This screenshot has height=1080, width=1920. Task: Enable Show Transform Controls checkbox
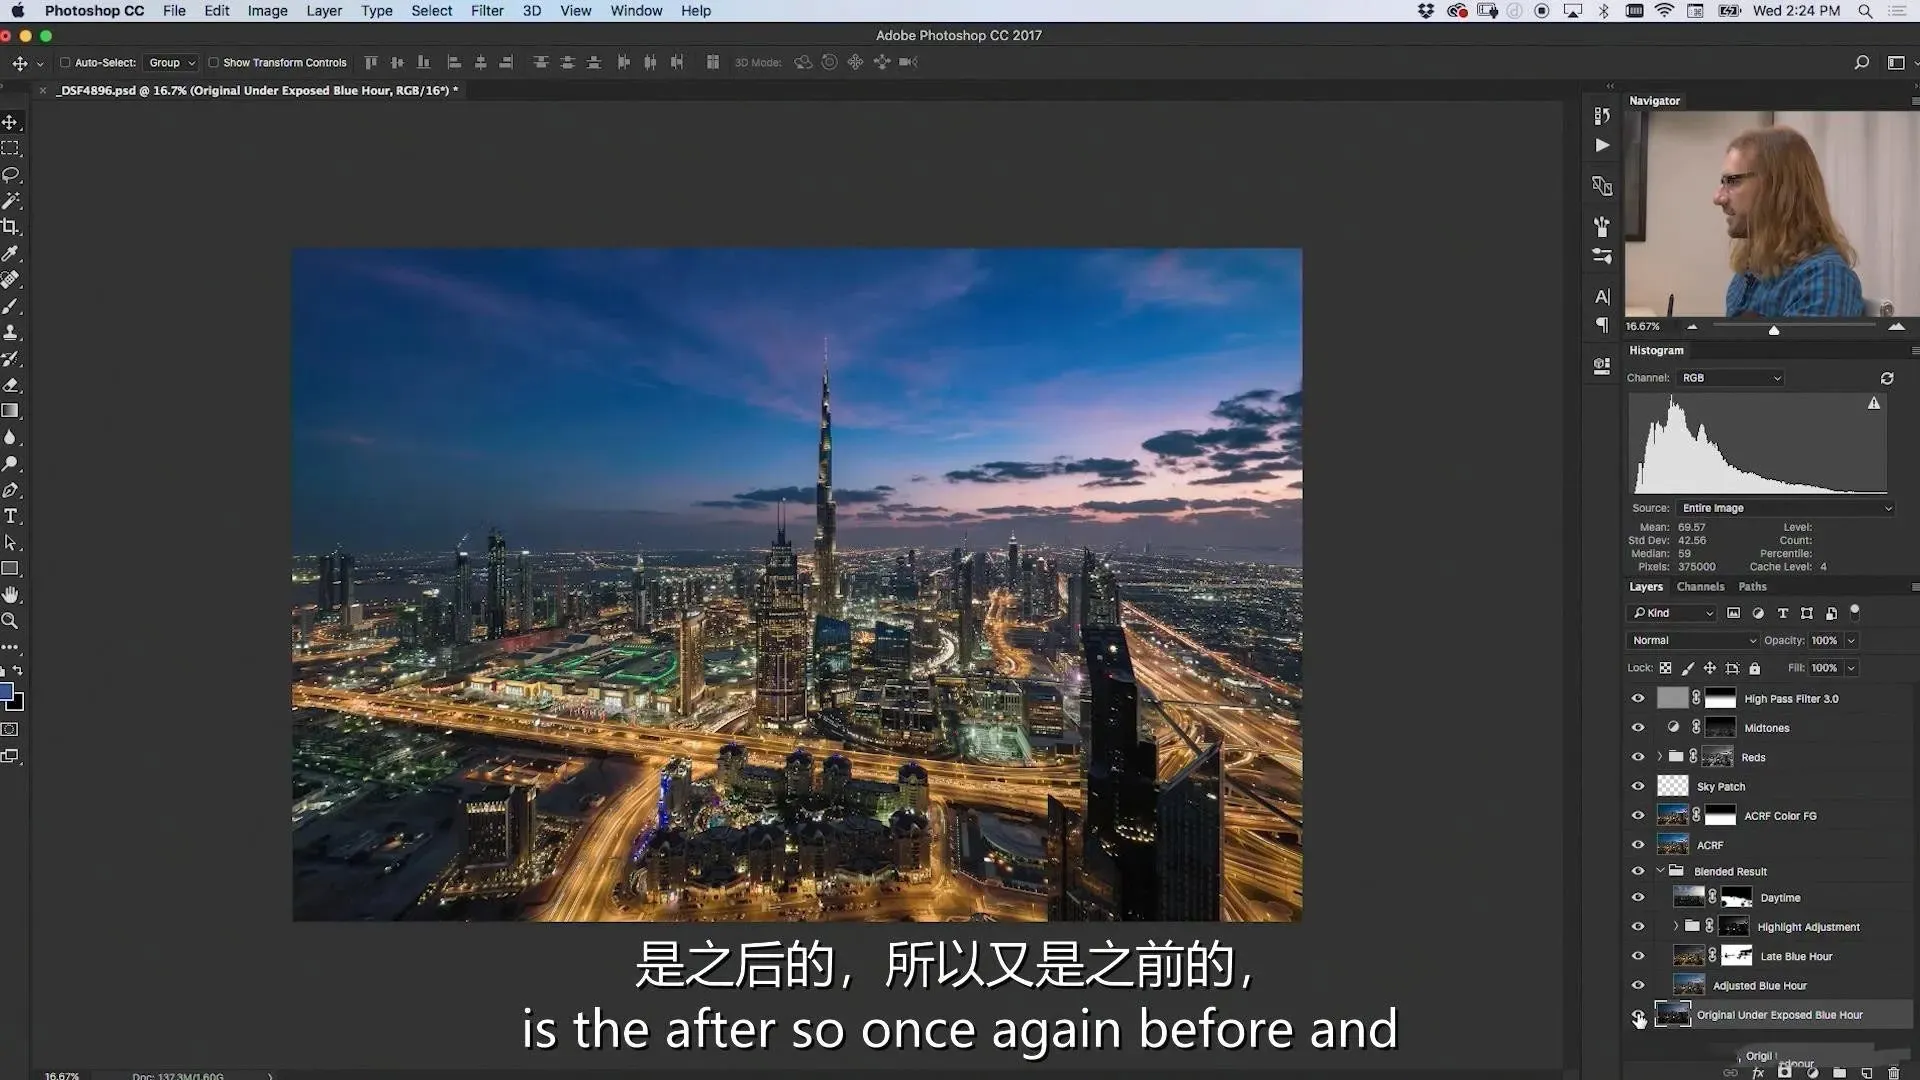(213, 62)
